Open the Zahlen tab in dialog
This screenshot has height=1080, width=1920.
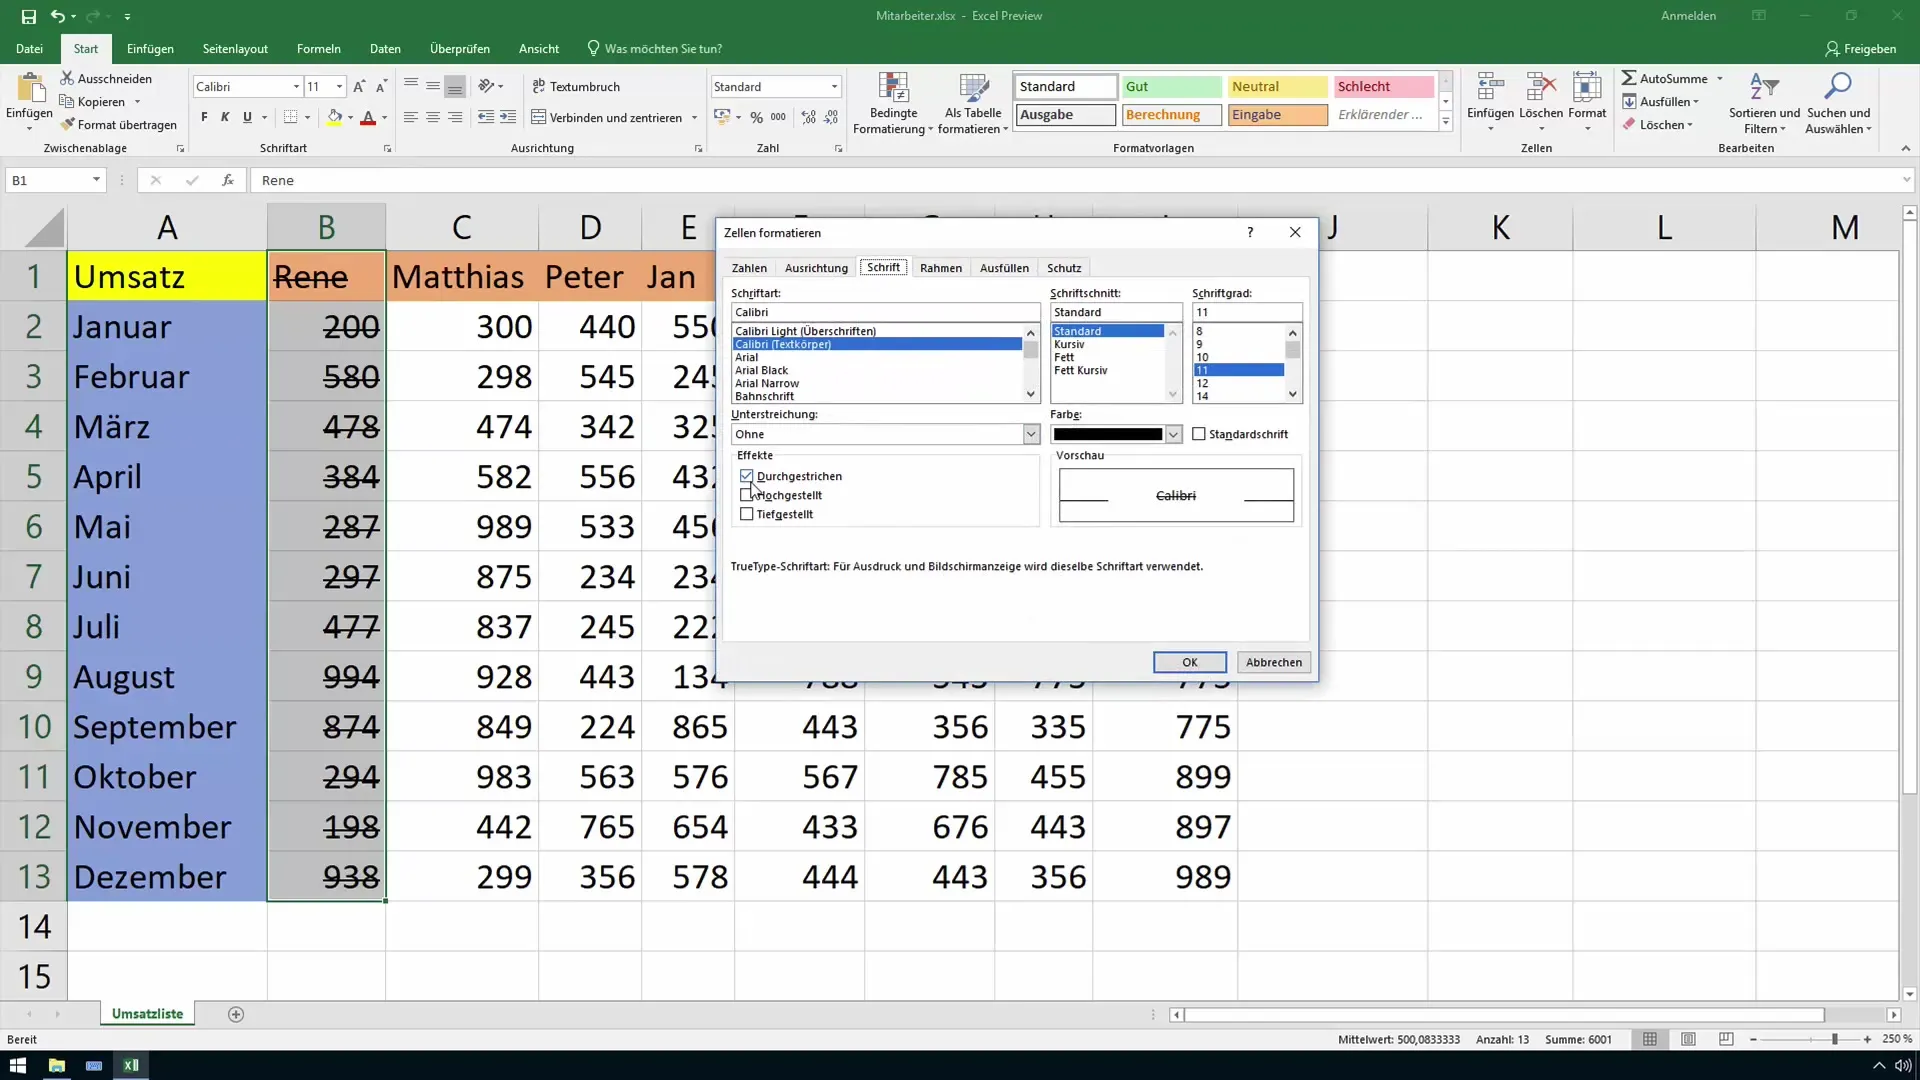pos(749,268)
